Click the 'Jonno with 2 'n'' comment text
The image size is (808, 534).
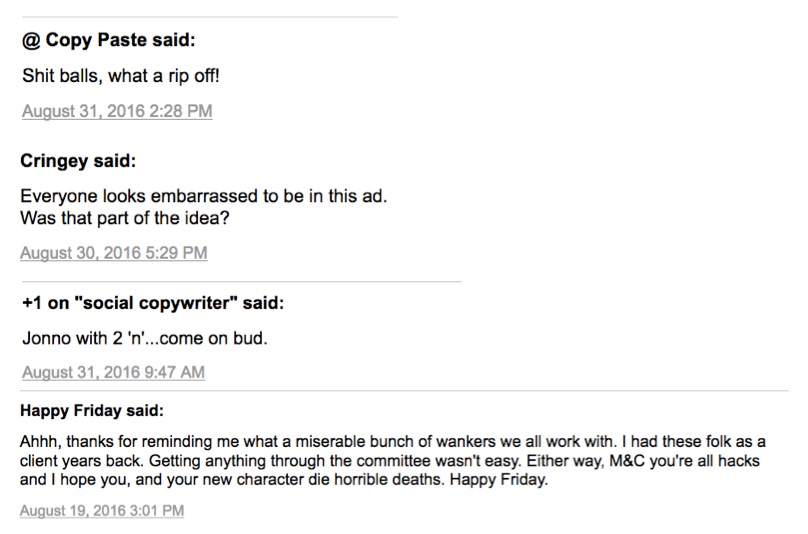[145, 338]
